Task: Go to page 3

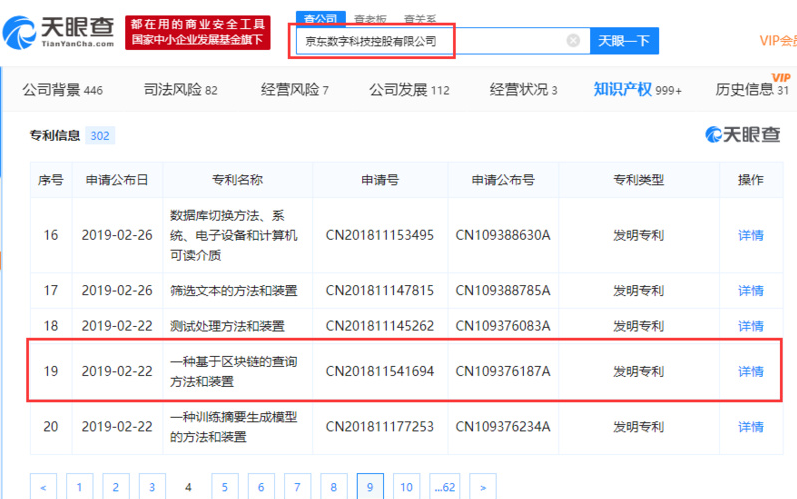Action: [x=152, y=487]
